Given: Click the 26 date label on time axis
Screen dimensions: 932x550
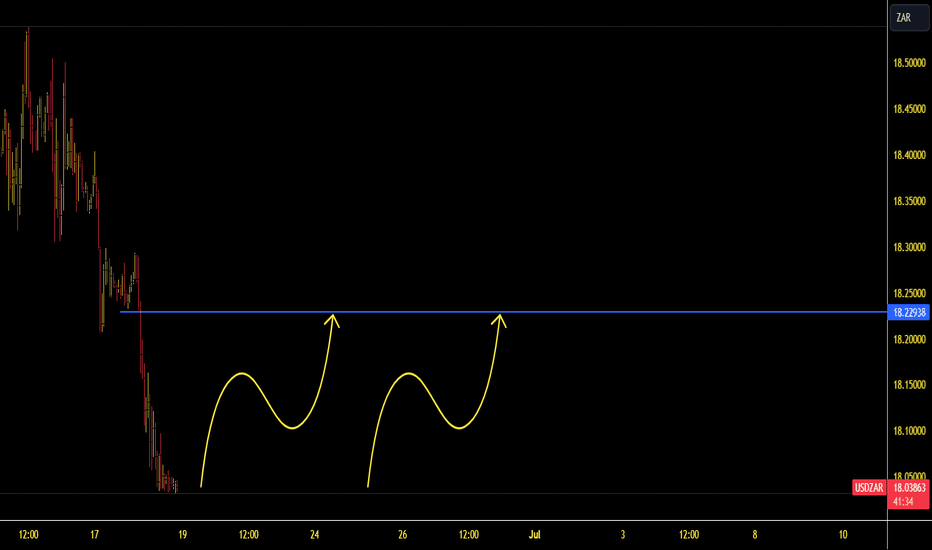Looking at the screenshot, I should (x=402, y=535).
